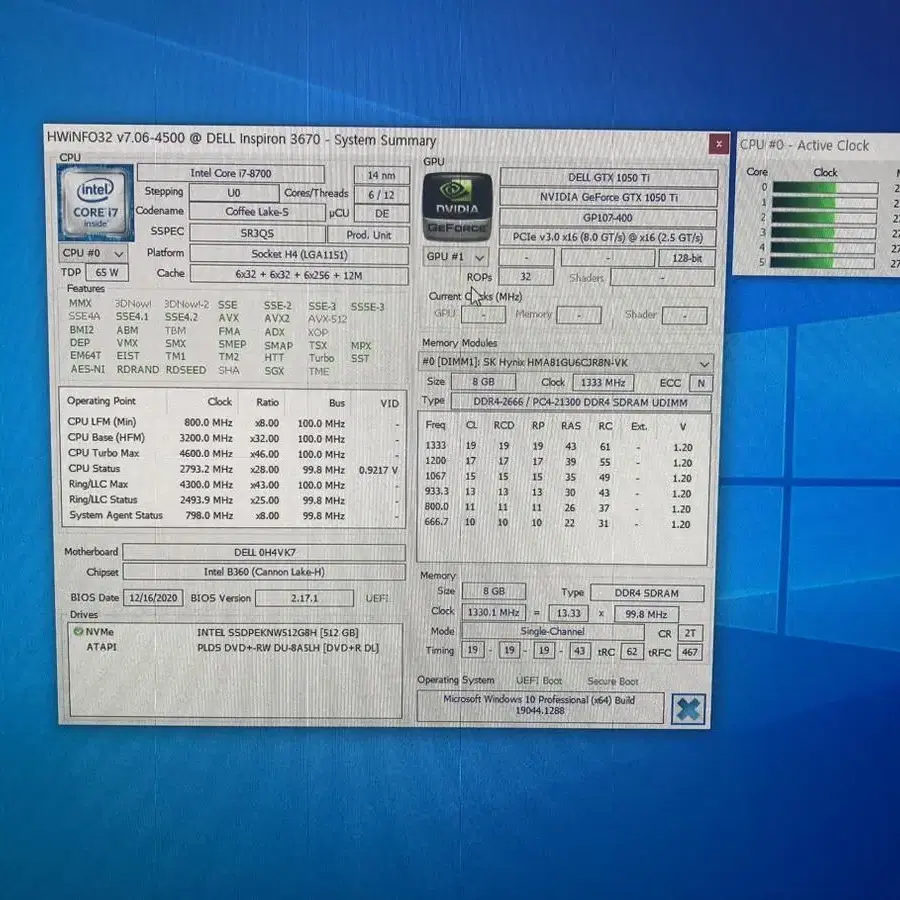This screenshot has height=900, width=900.
Task: Click the µCU value DE field
Action: [382, 214]
